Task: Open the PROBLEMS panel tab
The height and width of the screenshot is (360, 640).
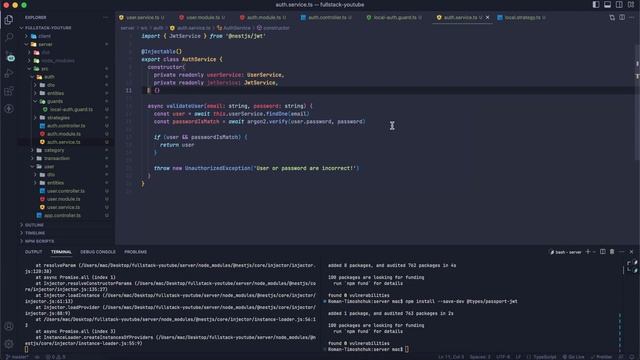Action: 136,252
